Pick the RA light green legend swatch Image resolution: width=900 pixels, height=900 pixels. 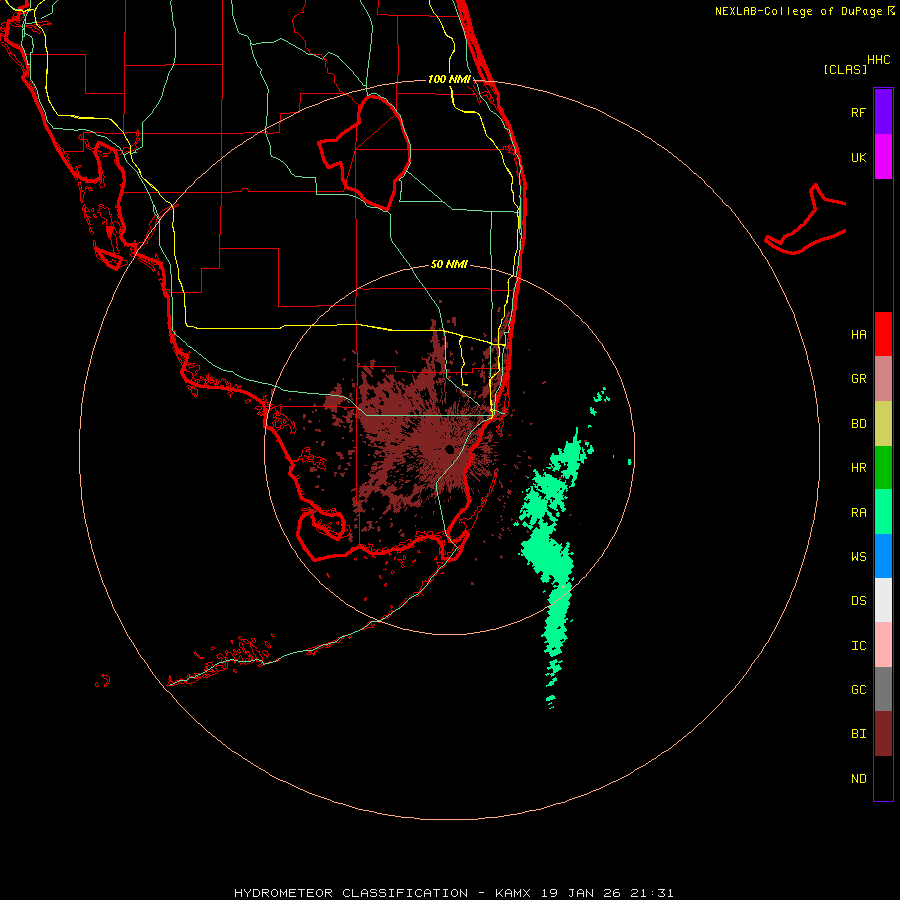pyautogui.click(x=883, y=512)
